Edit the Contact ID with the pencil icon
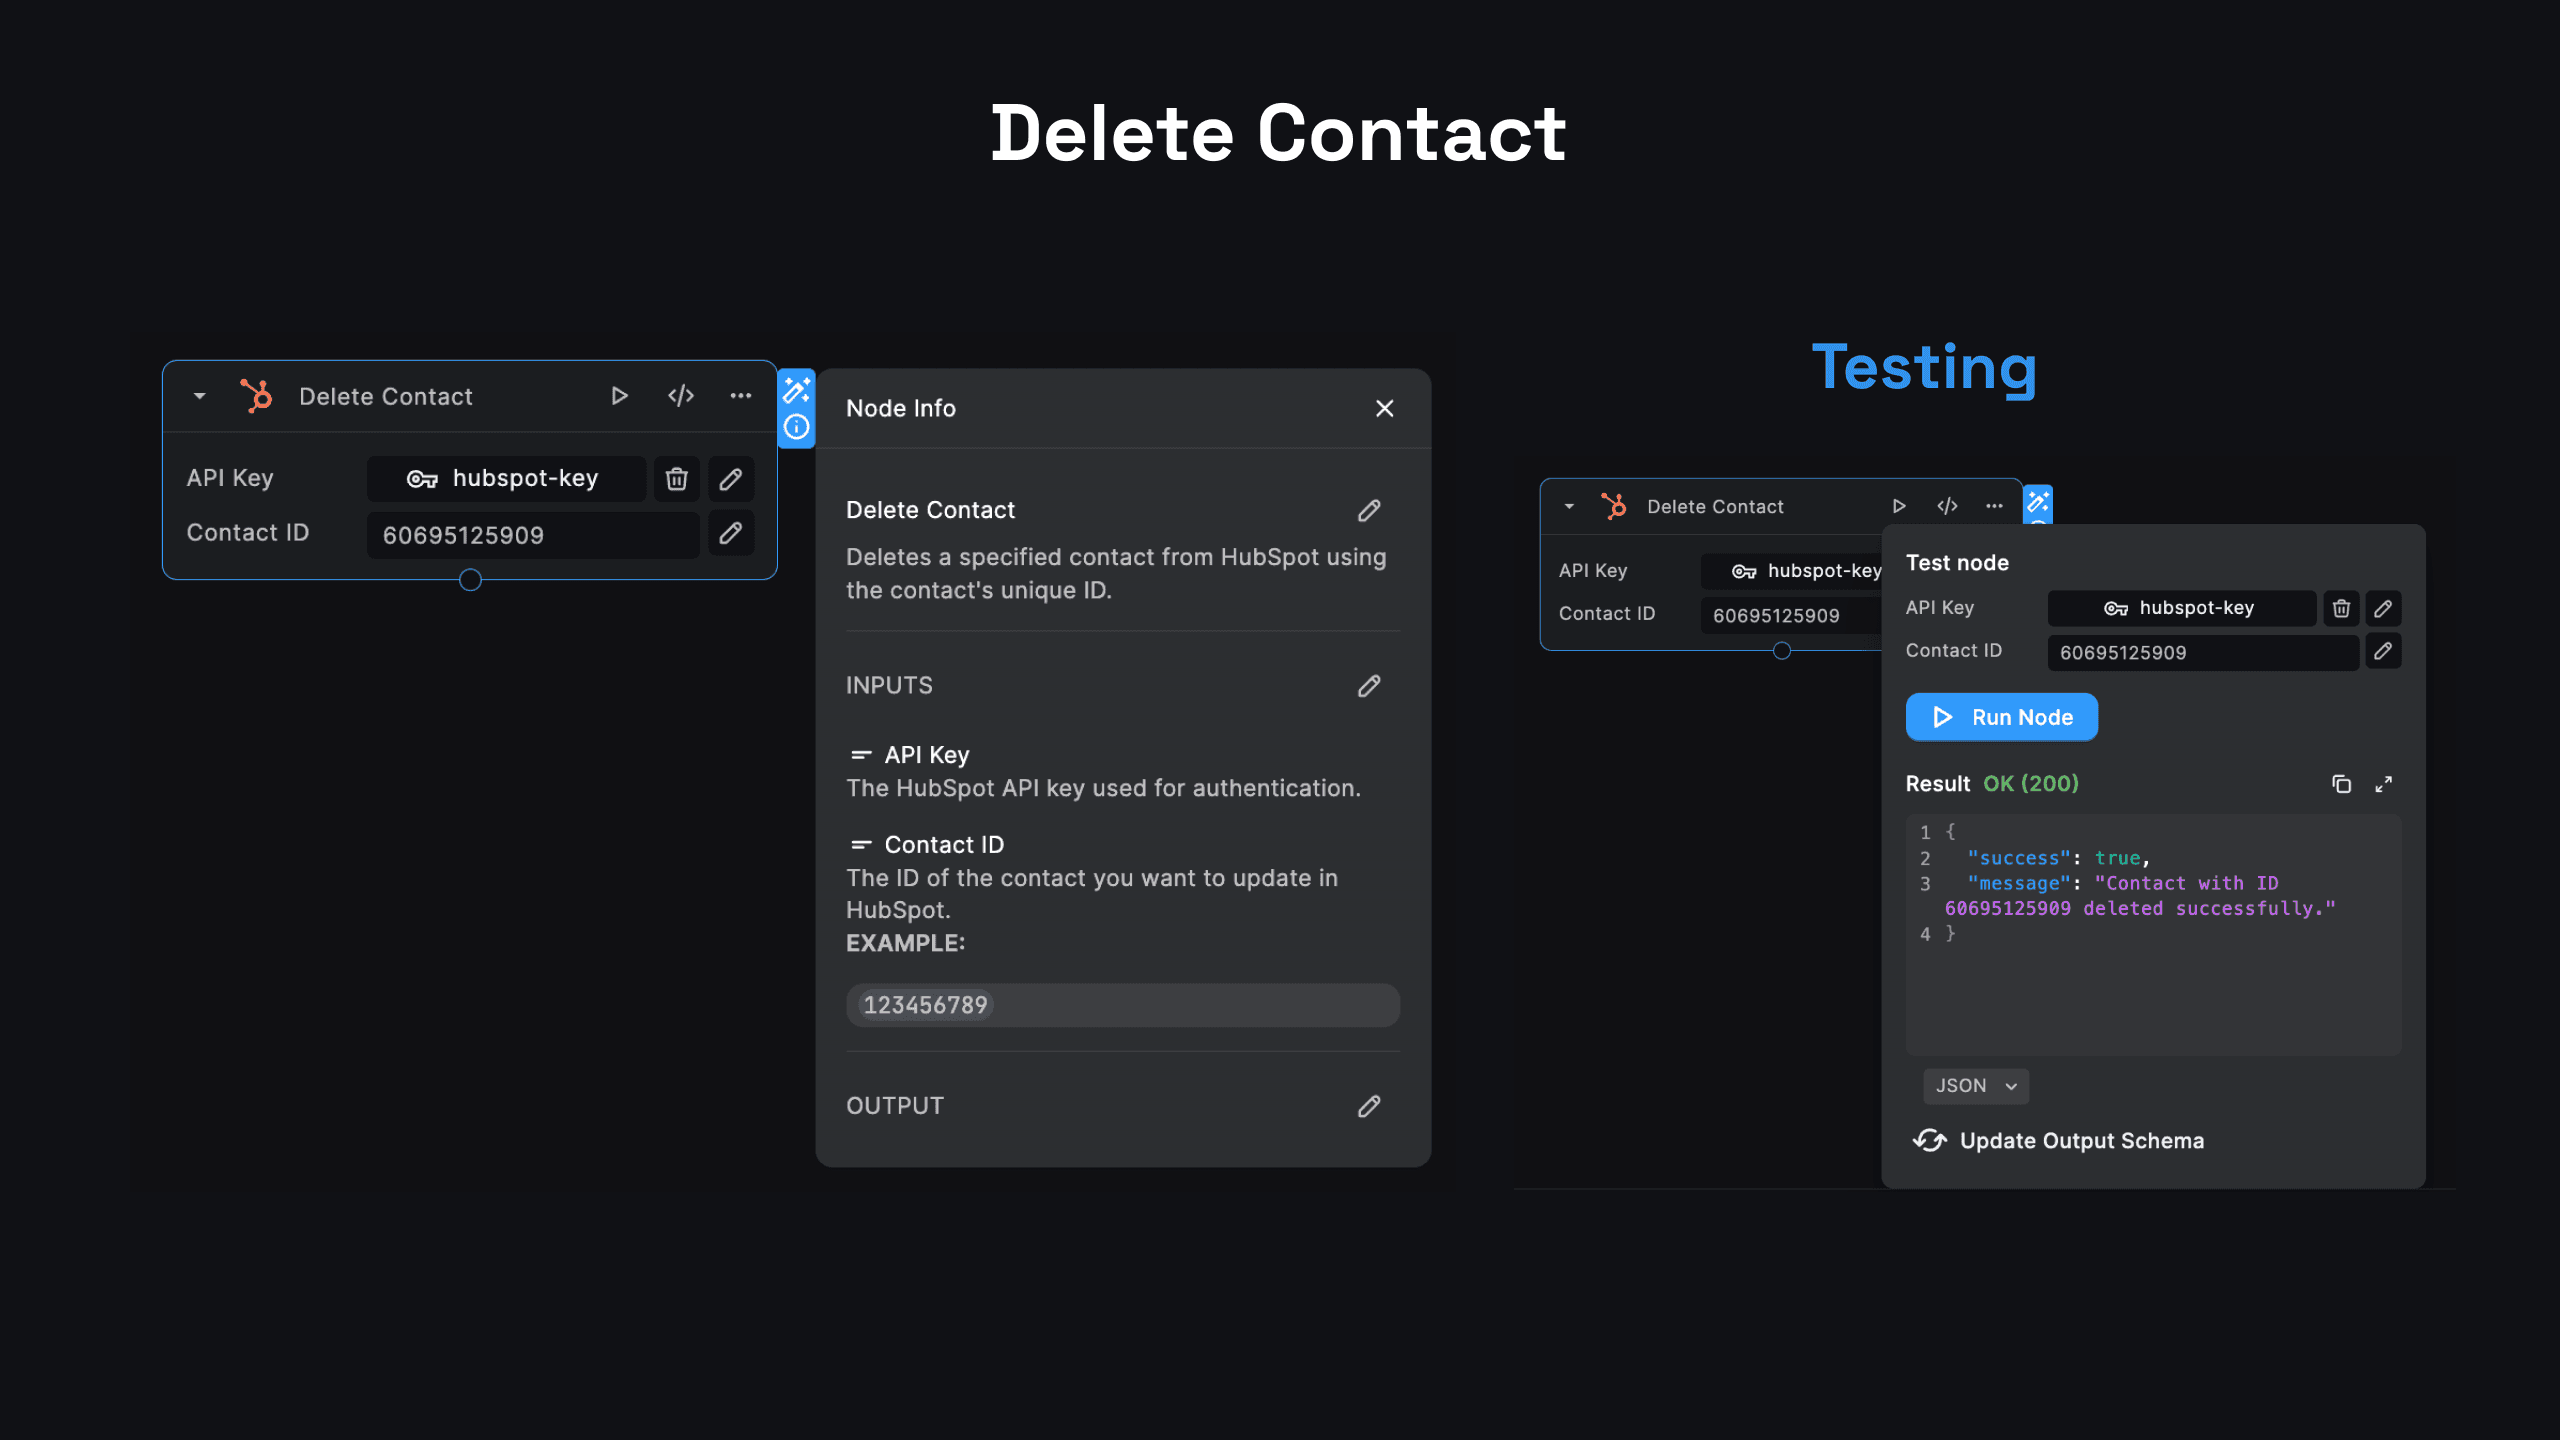The width and height of the screenshot is (2560, 1440). 730,533
